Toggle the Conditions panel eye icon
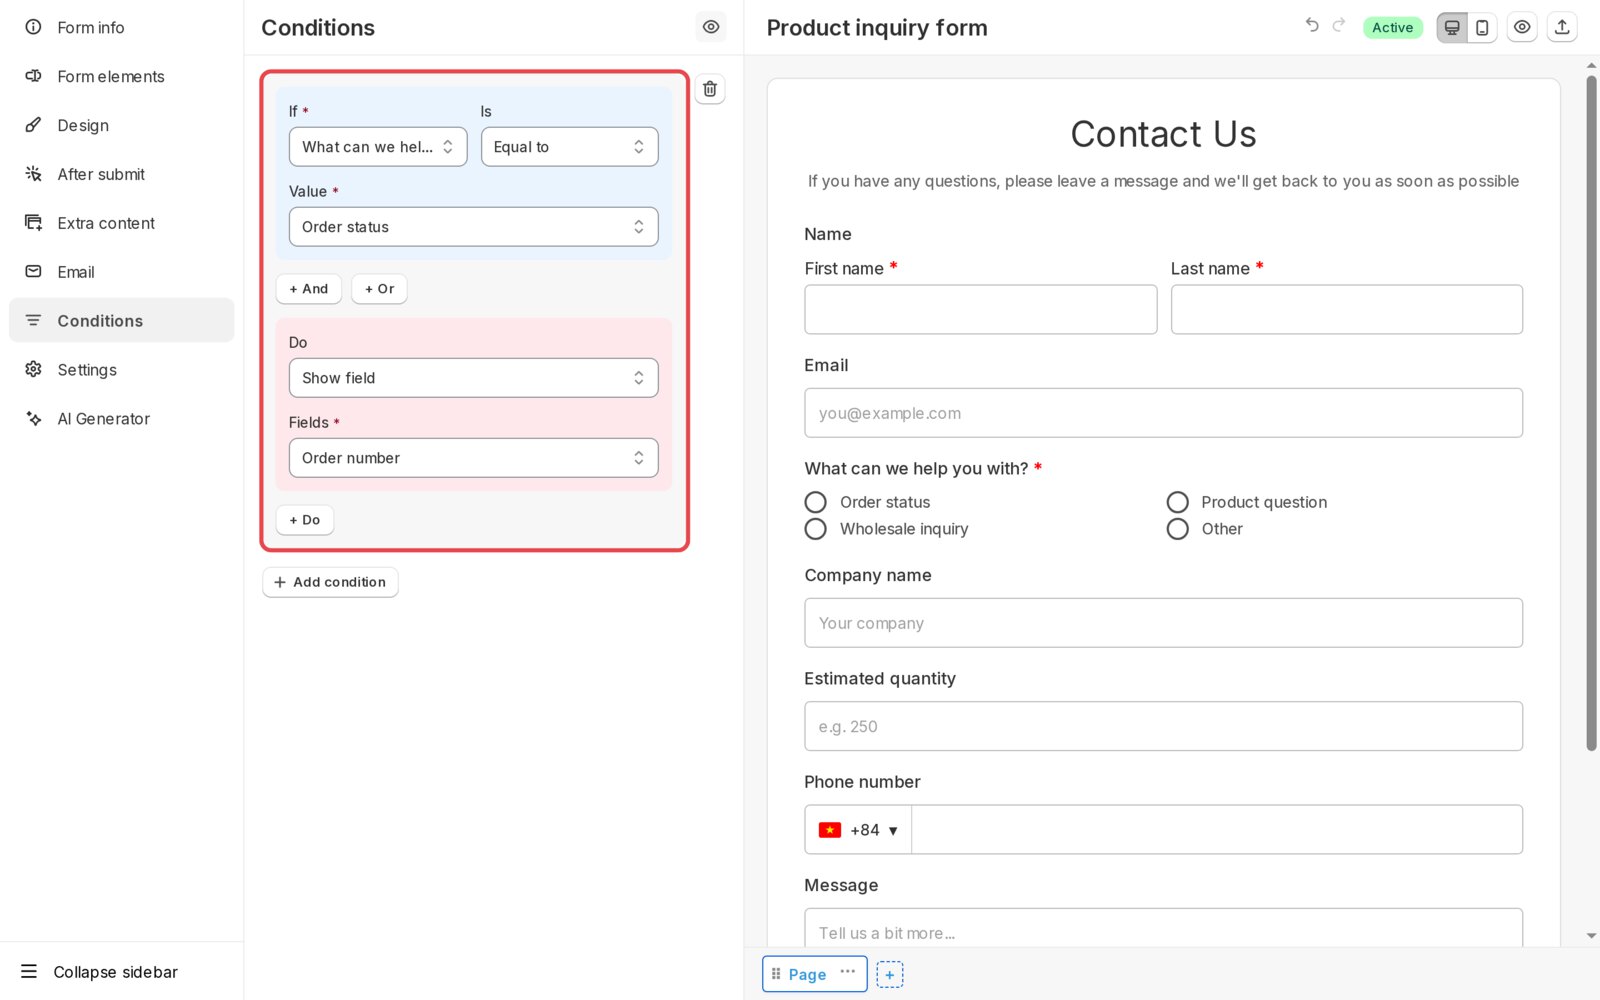This screenshot has width=1600, height=1000. pyautogui.click(x=711, y=27)
